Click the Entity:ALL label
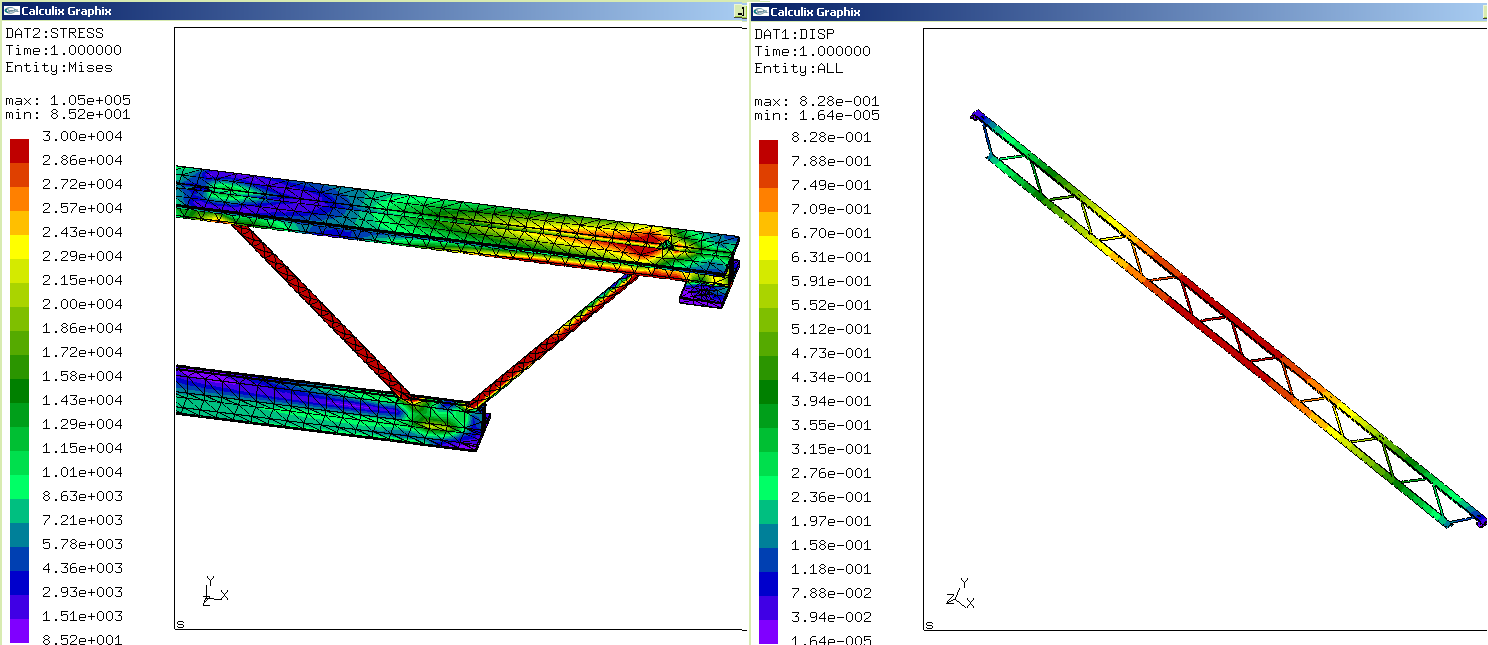This screenshot has height=645, width=1488. pos(798,69)
